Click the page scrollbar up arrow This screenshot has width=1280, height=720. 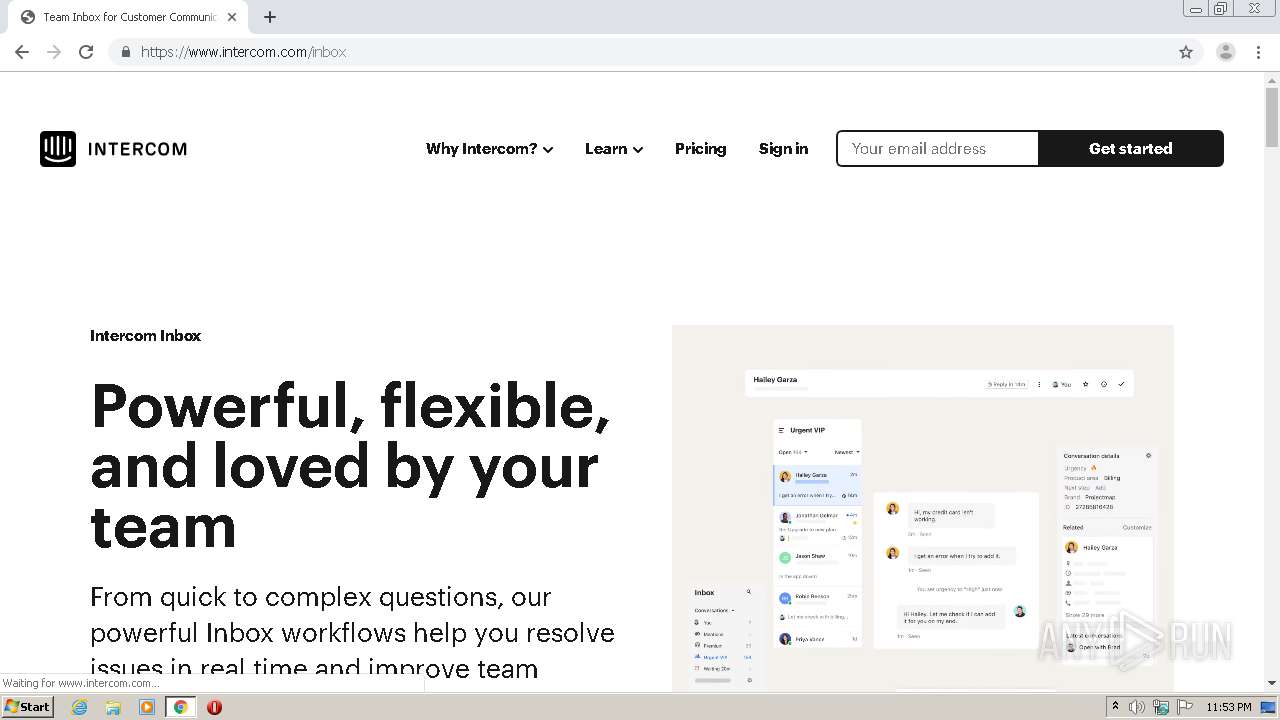[1272, 79]
